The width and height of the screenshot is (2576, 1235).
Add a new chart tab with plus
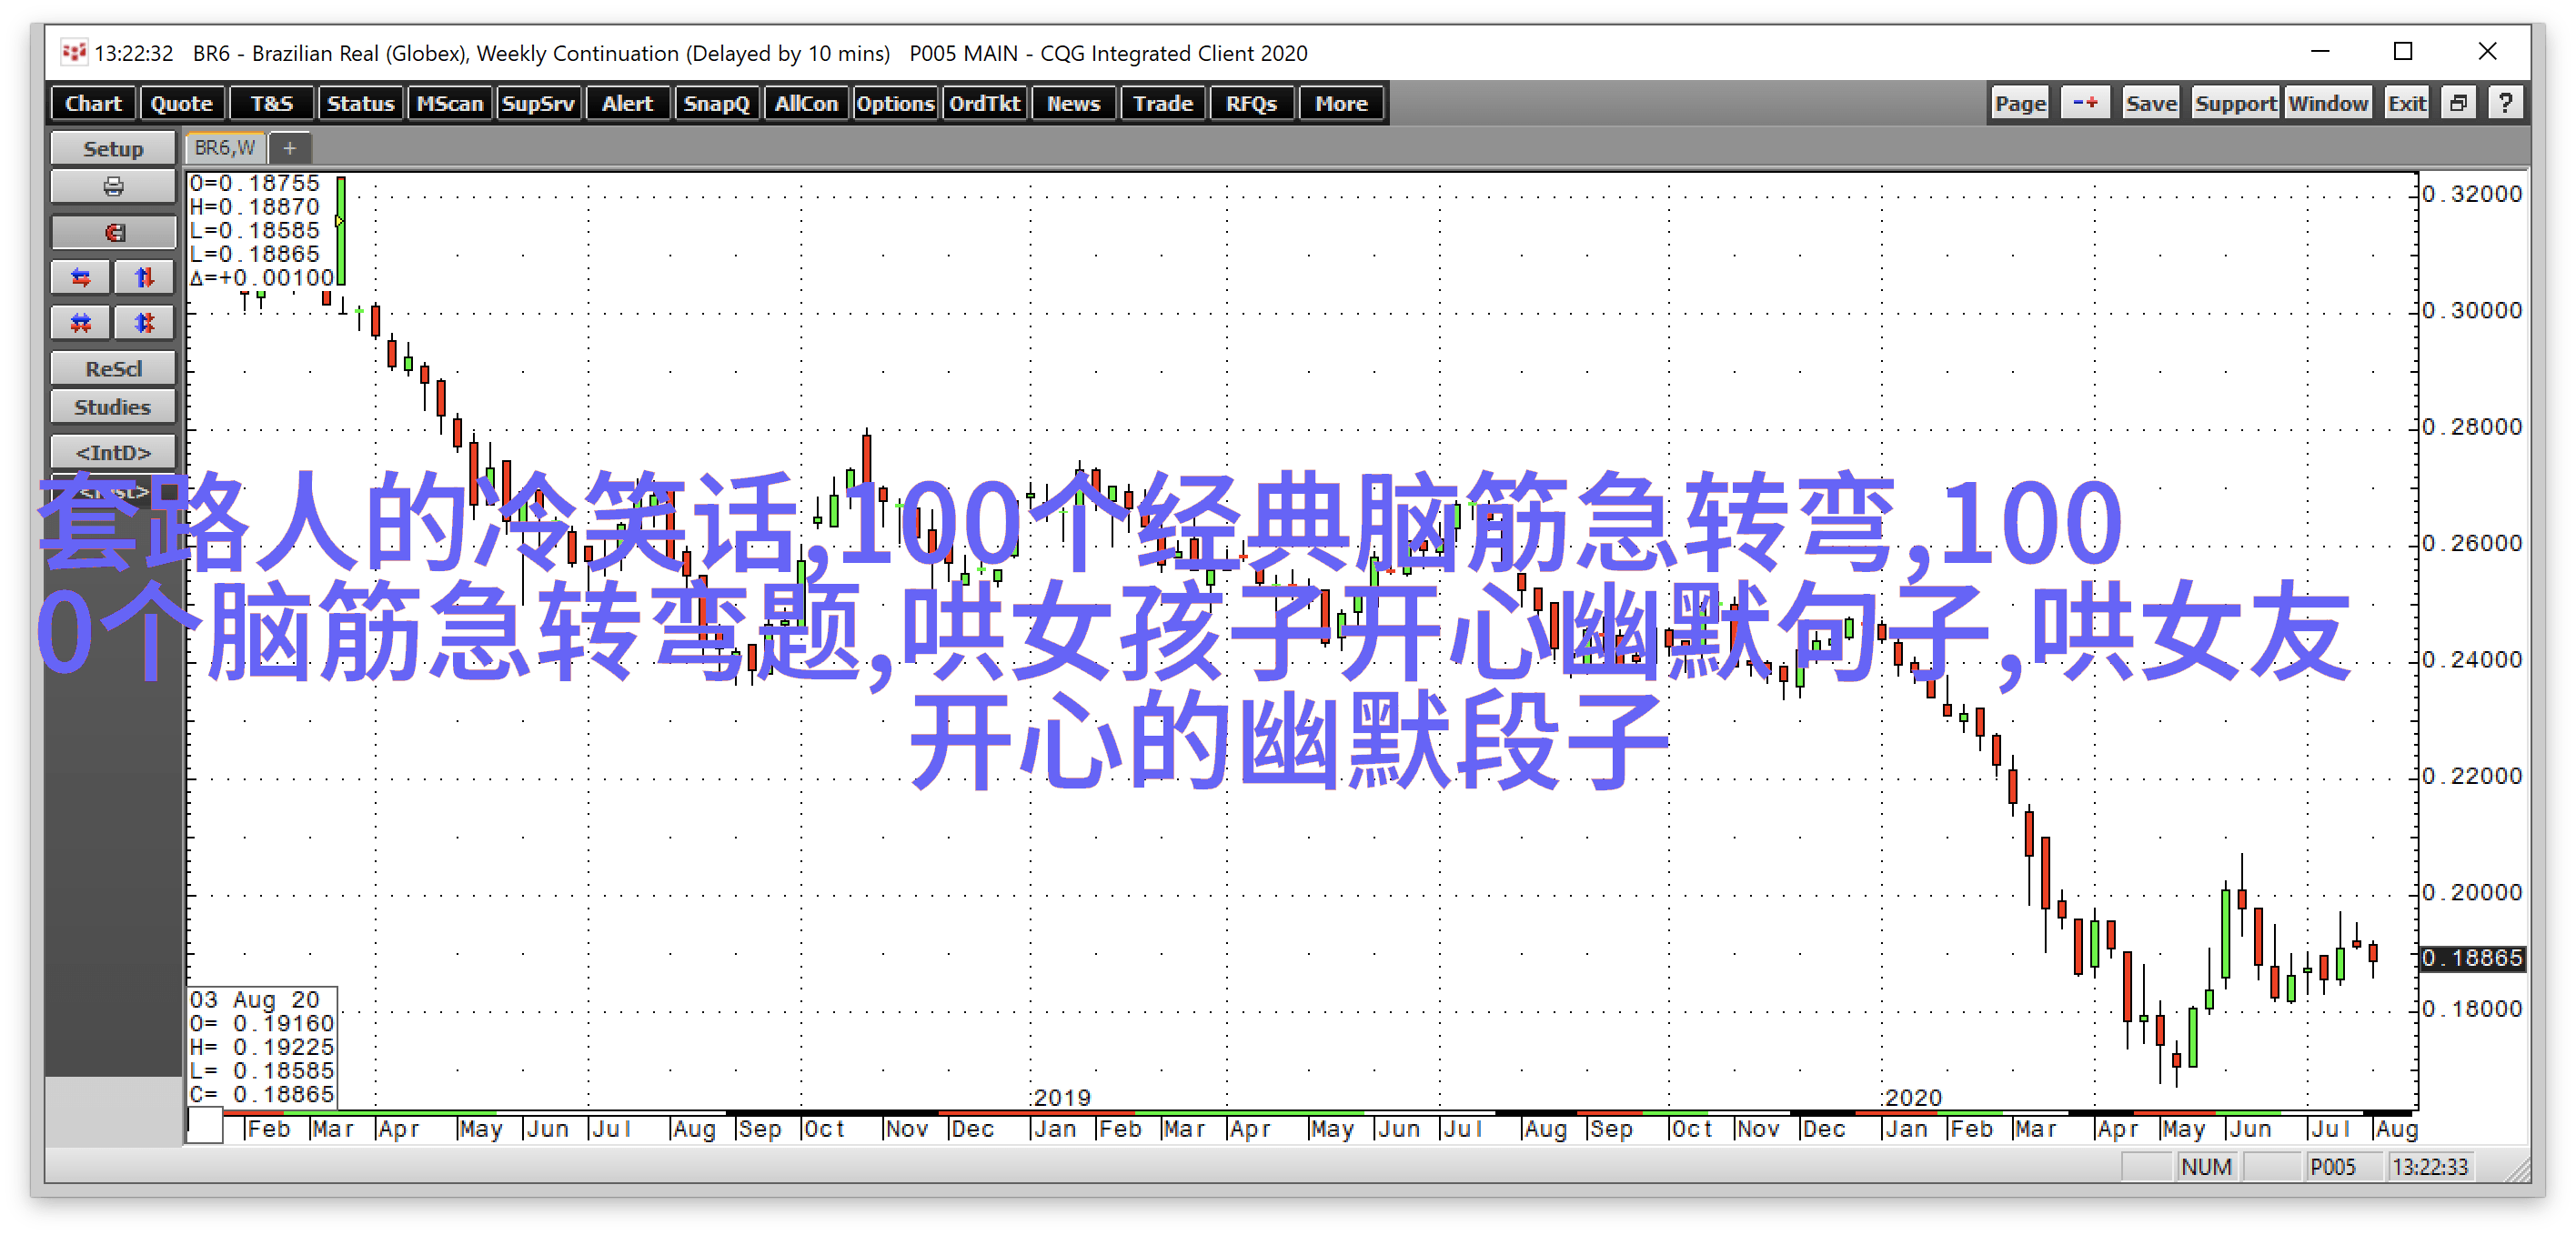point(290,149)
